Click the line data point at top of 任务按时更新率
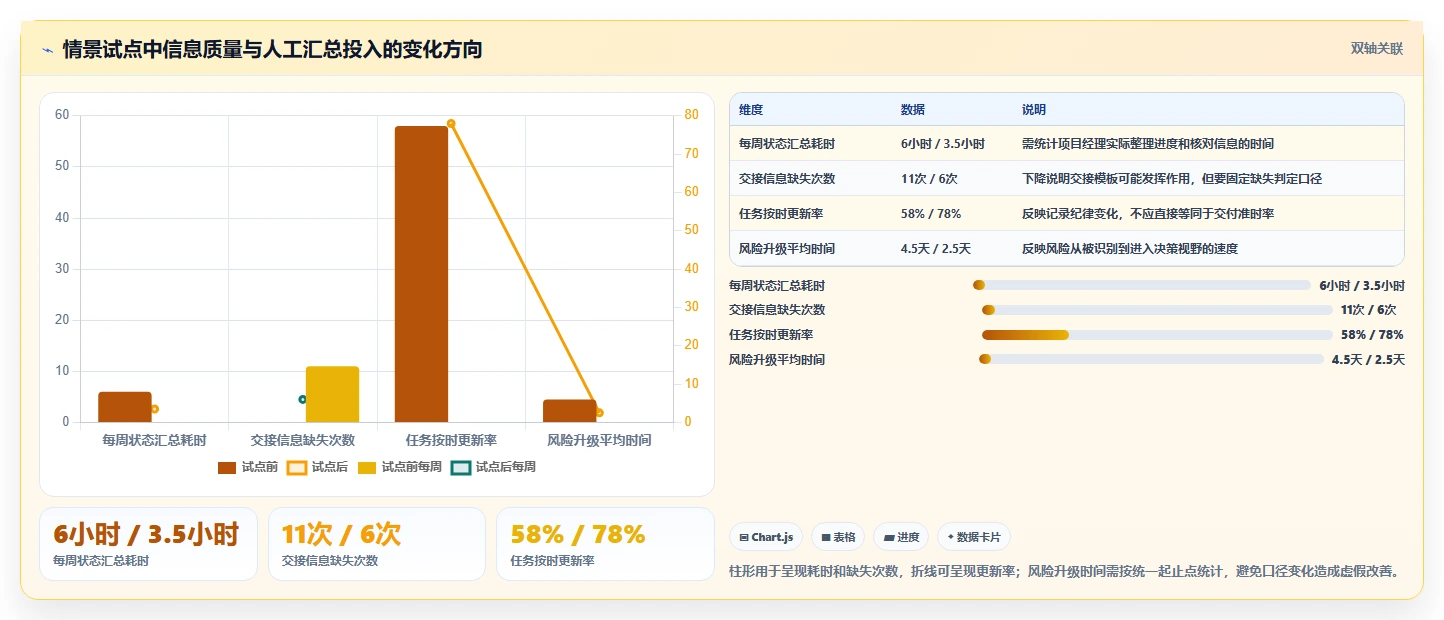The height and width of the screenshot is (620, 1444). click(x=451, y=124)
